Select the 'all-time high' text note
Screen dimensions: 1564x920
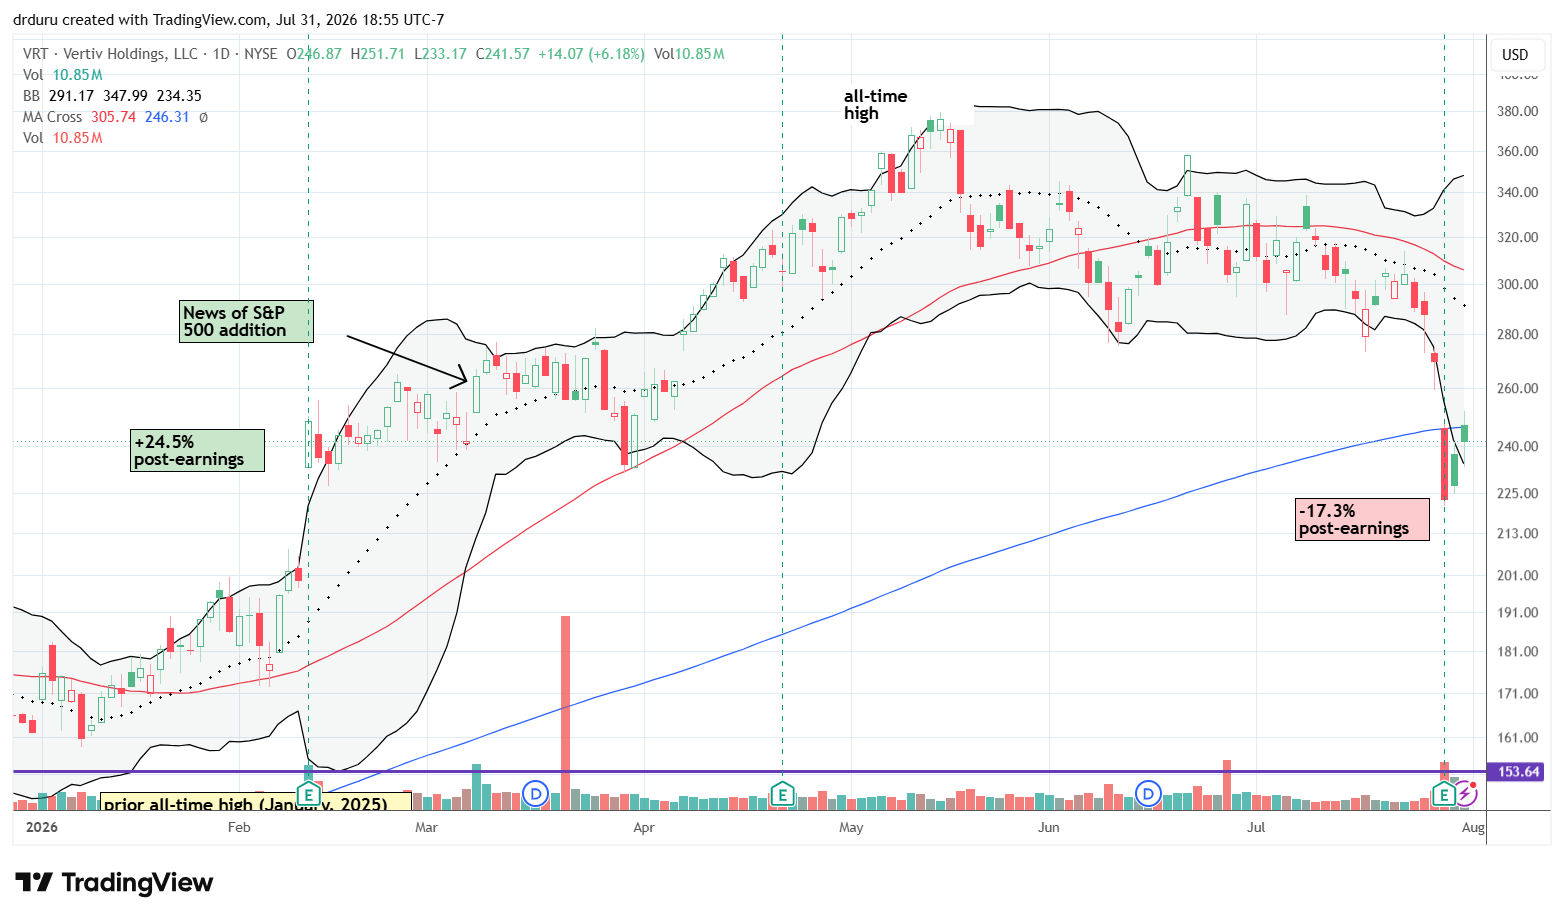coord(875,105)
